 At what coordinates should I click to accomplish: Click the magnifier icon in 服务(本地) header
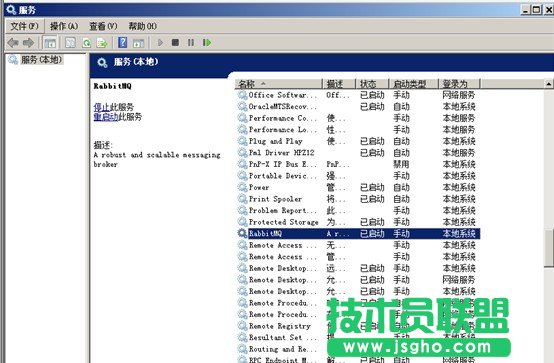(x=102, y=63)
